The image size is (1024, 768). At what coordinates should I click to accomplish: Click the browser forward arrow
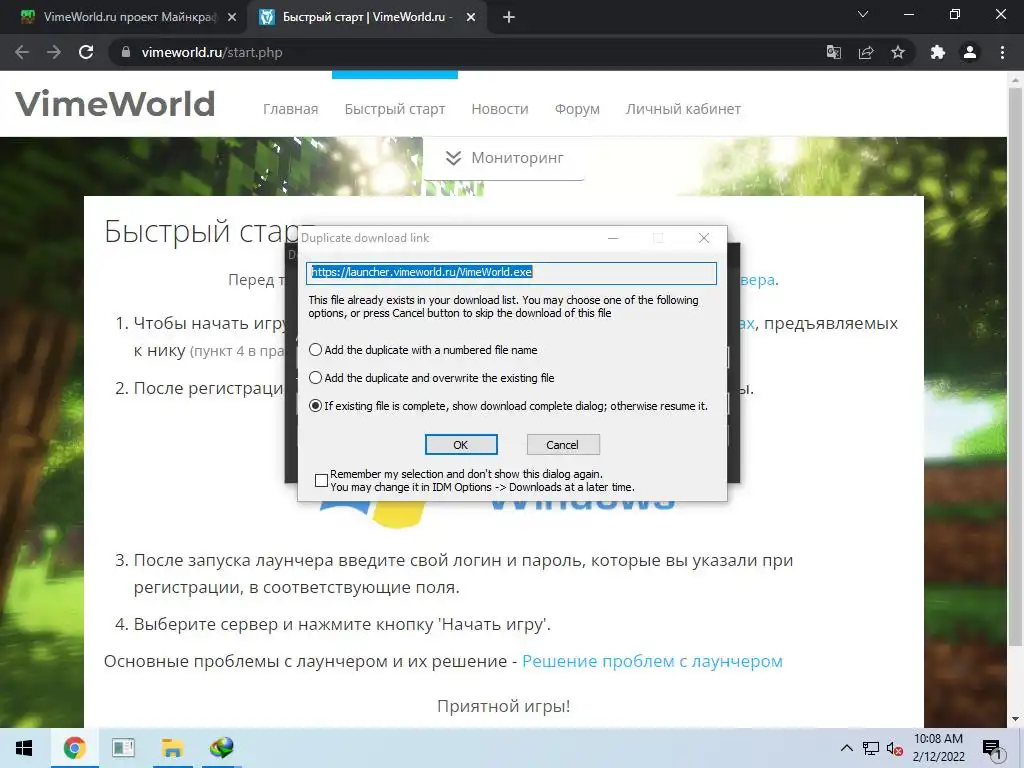pos(54,52)
